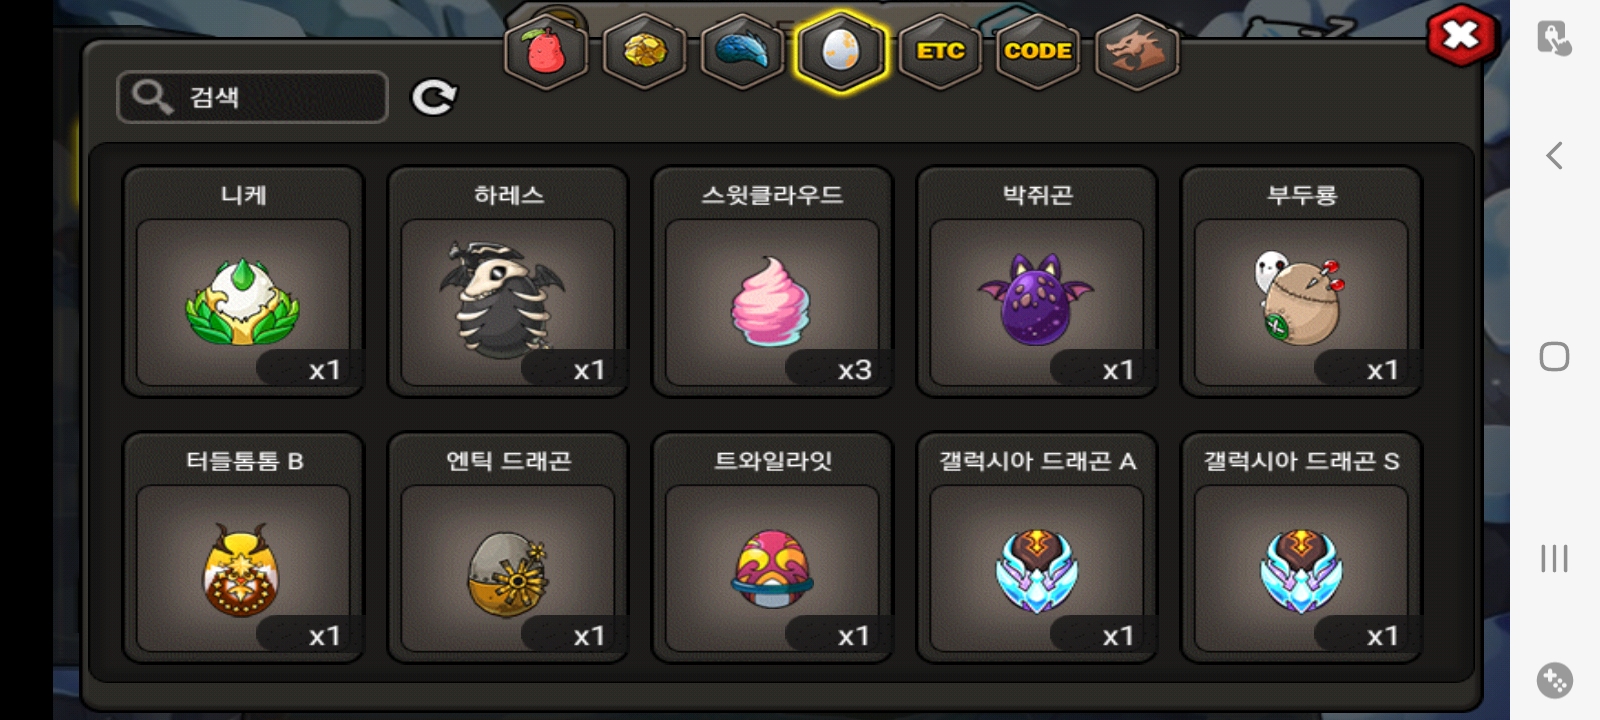The width and height of the screenshot is (1600, 720).
Task: Focus the 검색 search field
Action: pos(252,97)
